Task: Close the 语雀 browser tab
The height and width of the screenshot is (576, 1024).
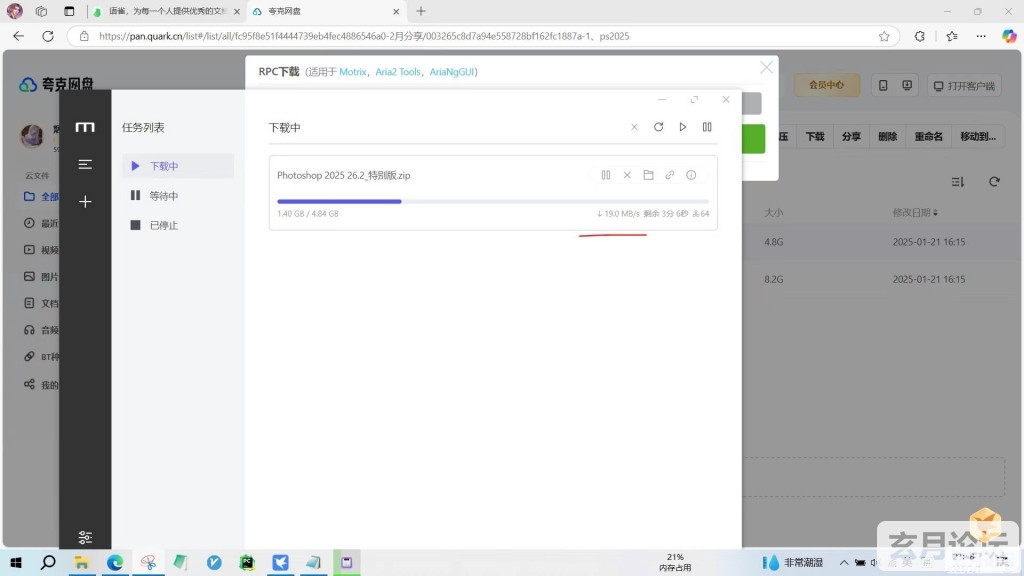Action: tap(236, 11)
